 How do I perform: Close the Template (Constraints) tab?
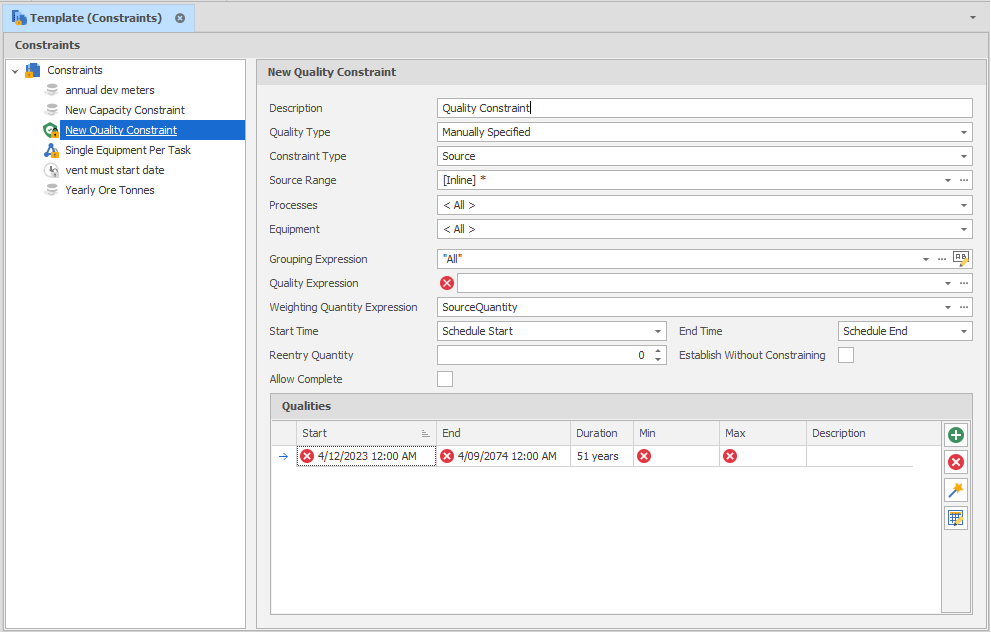tap(180, 18)
